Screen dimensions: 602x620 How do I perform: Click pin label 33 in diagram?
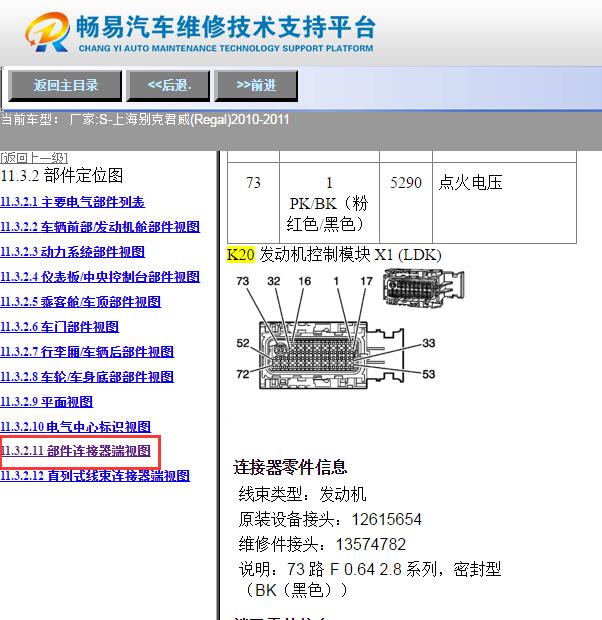(x=428, y=343)
